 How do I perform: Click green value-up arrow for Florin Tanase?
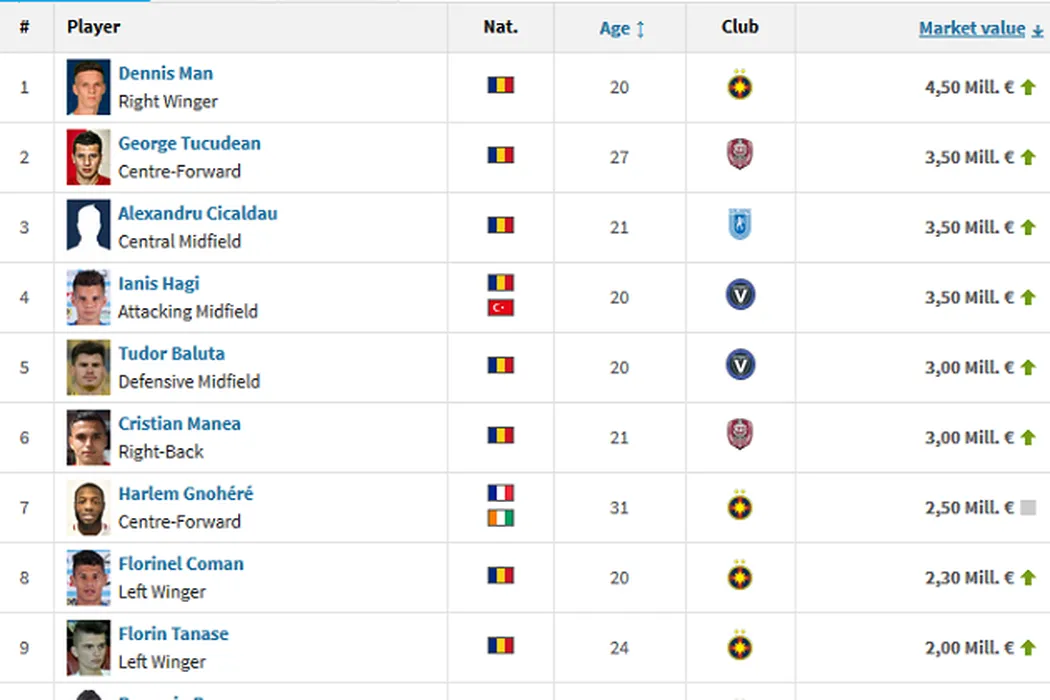coord(1028,648)
